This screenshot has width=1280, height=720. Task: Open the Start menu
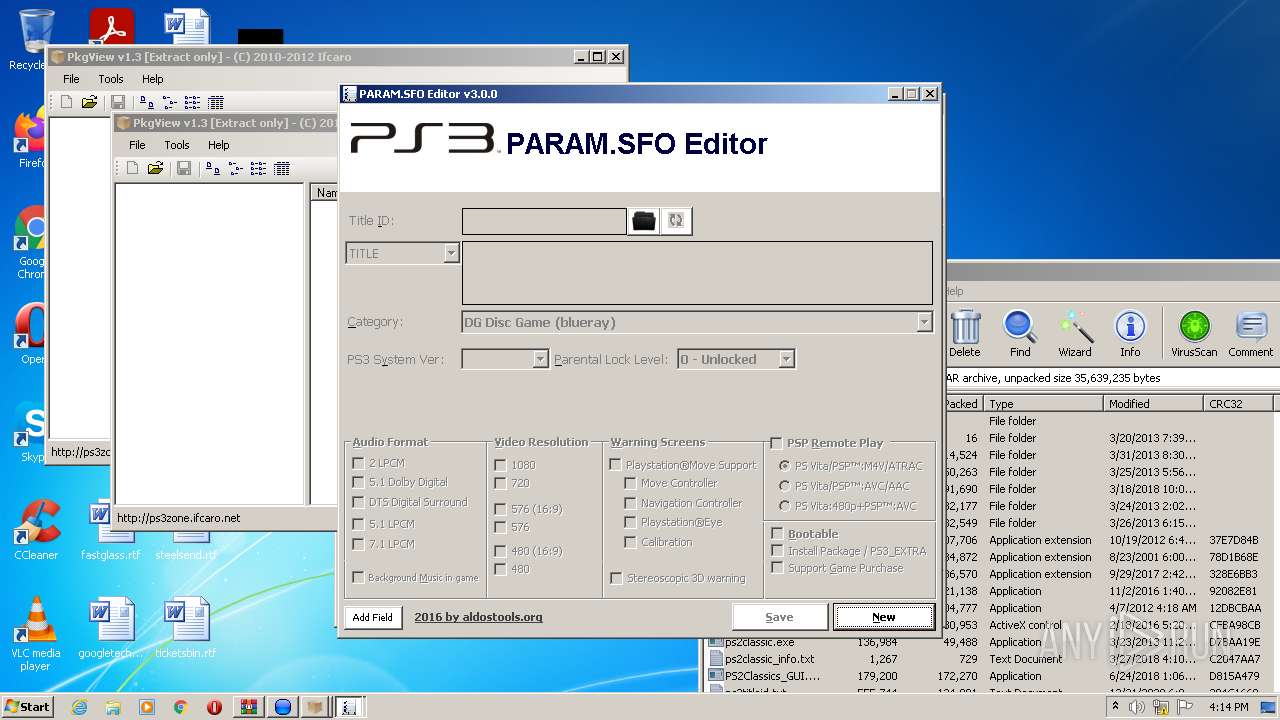tap(27, 707)
